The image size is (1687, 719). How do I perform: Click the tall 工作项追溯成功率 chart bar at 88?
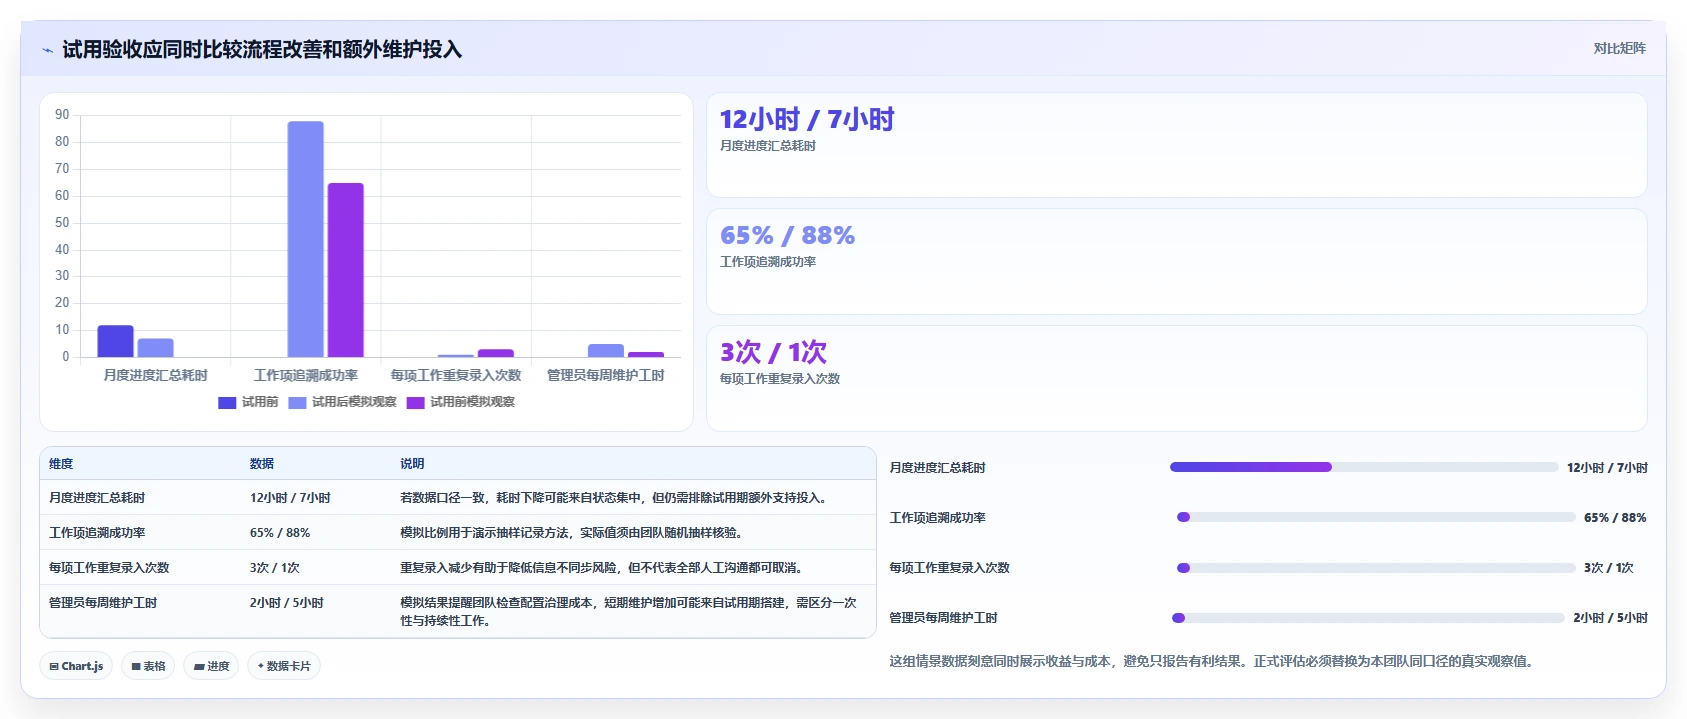306,239
